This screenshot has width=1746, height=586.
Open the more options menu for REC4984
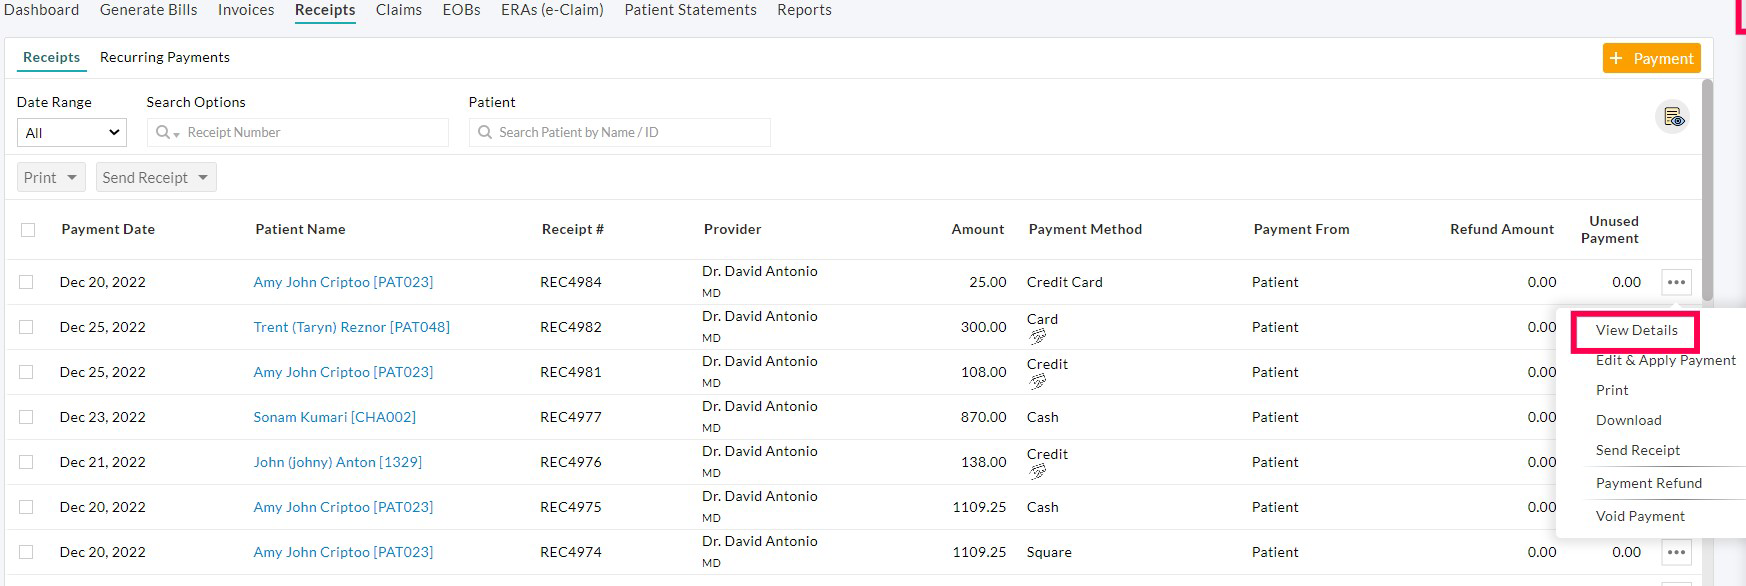pyautogui.click(x=1676, y=282)
